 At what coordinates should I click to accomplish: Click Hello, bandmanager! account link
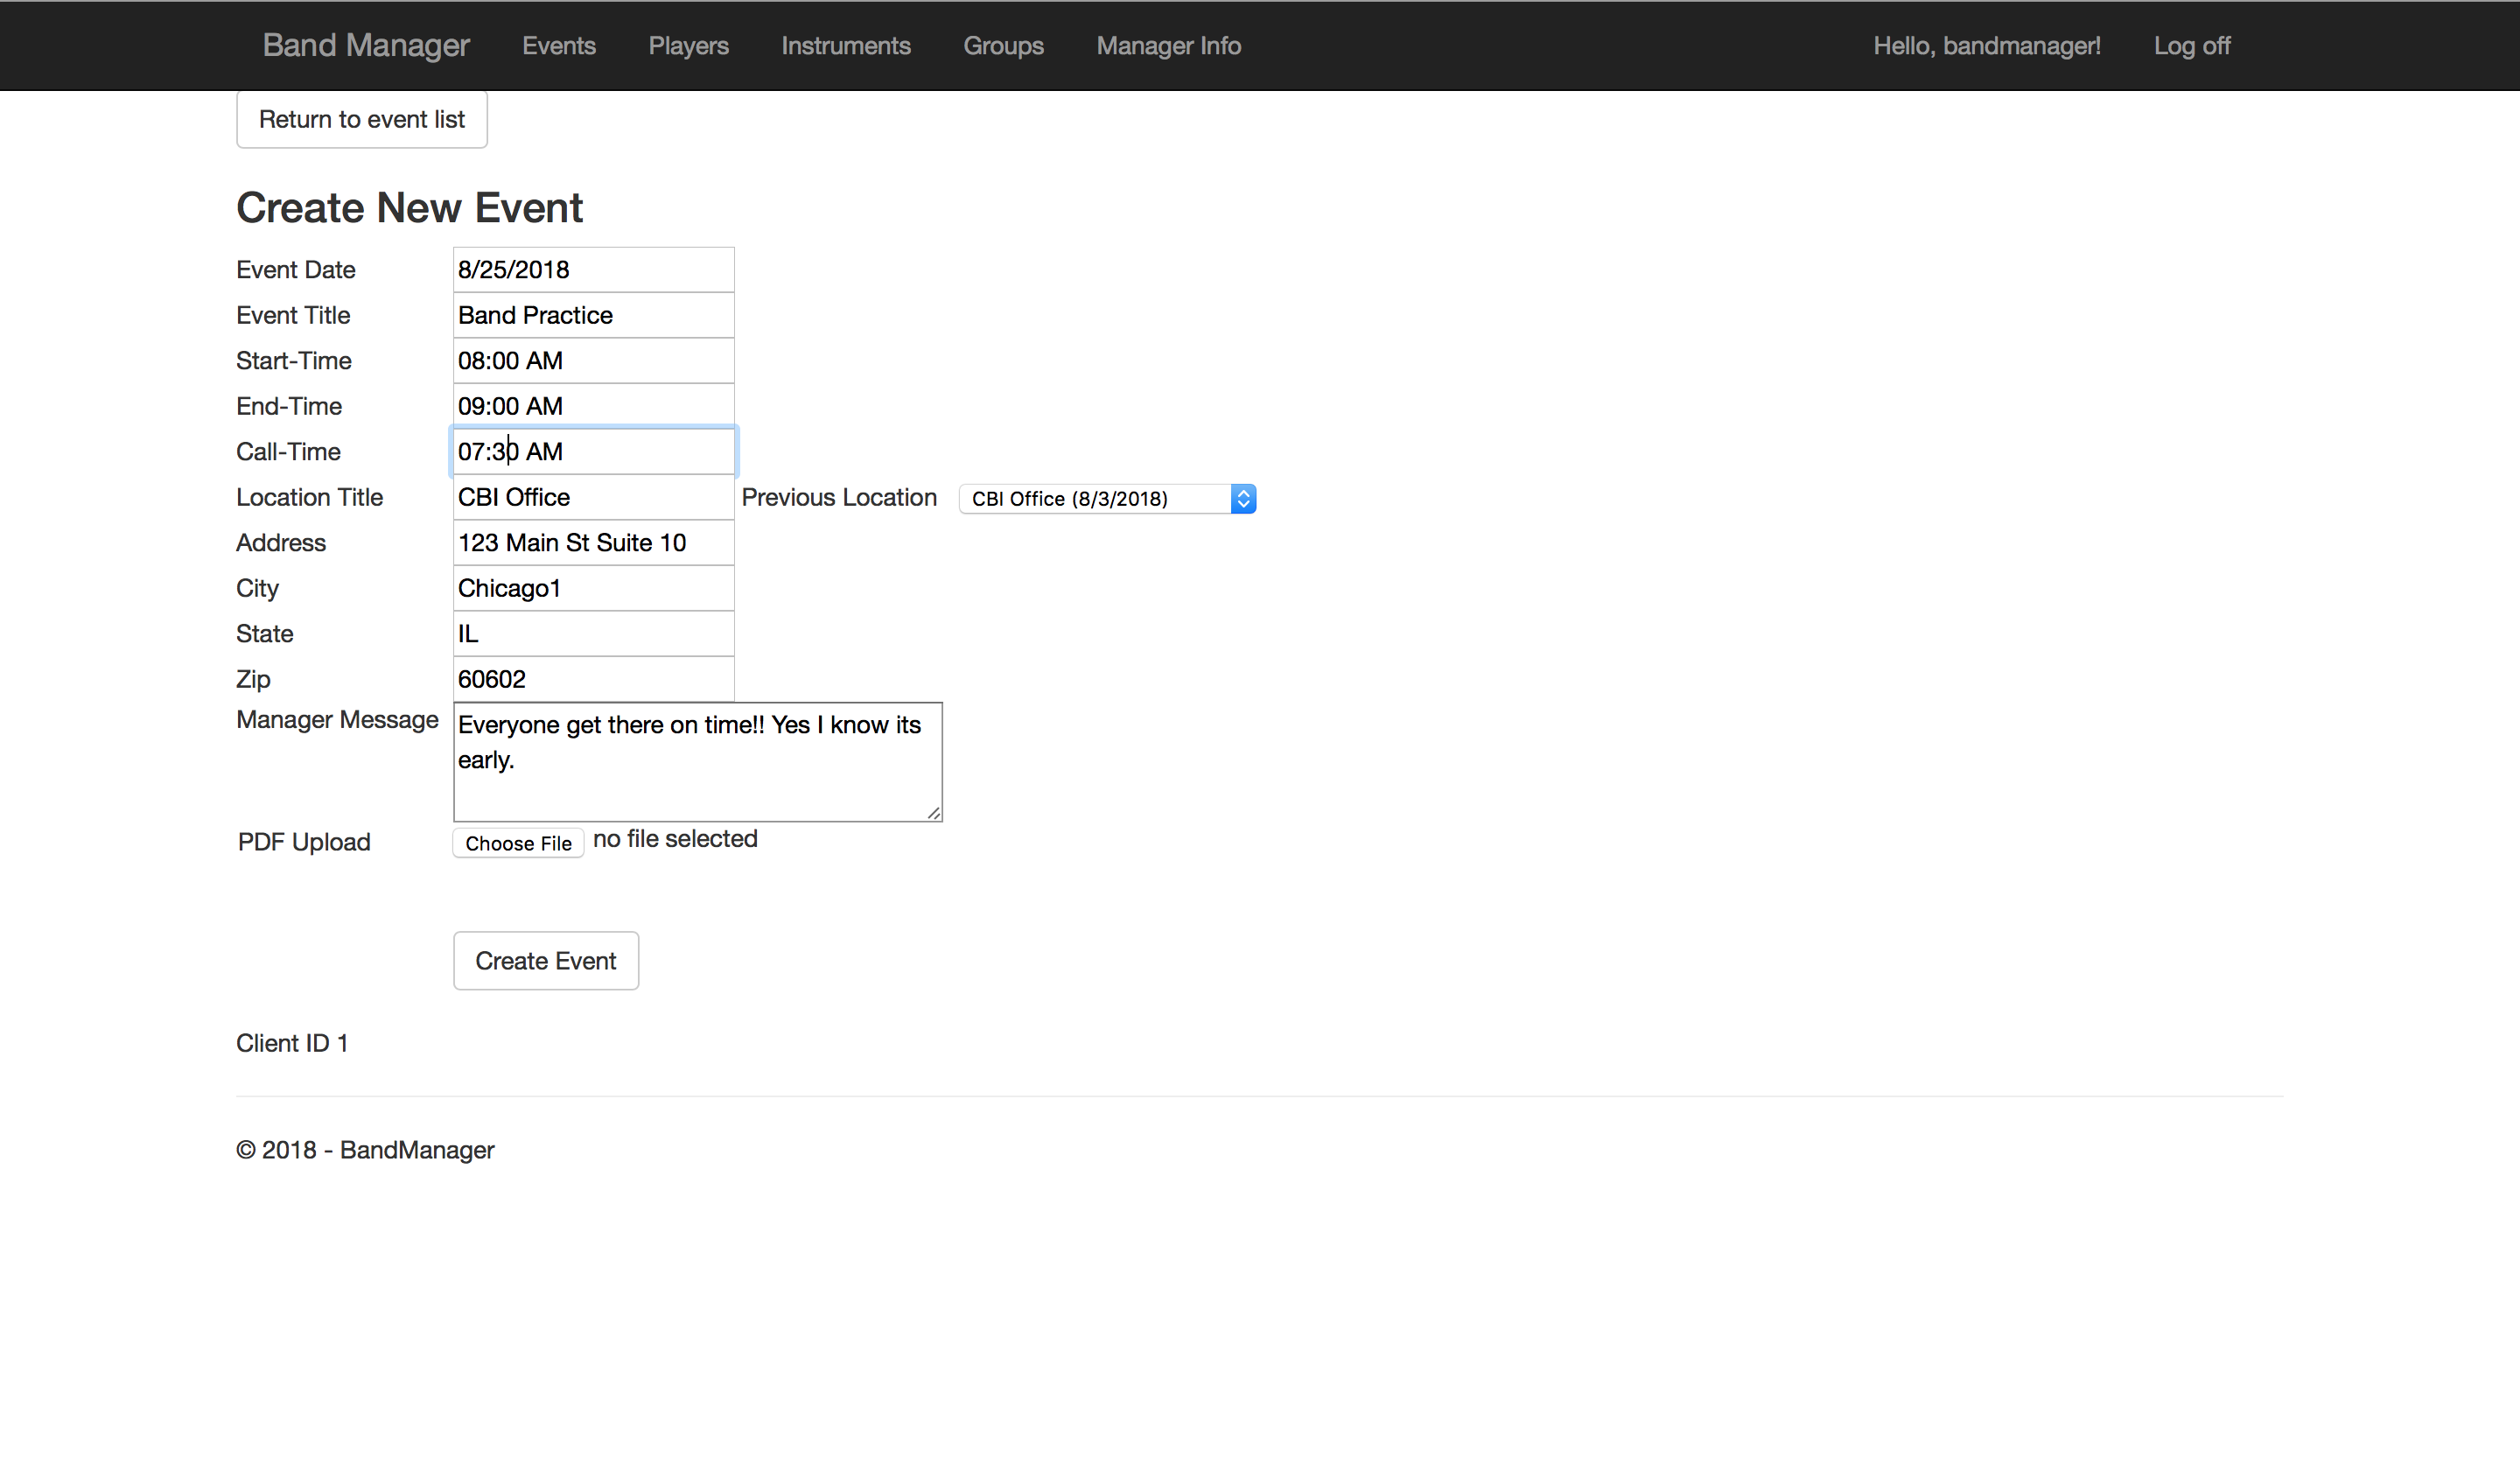(x=1986, y=46)
